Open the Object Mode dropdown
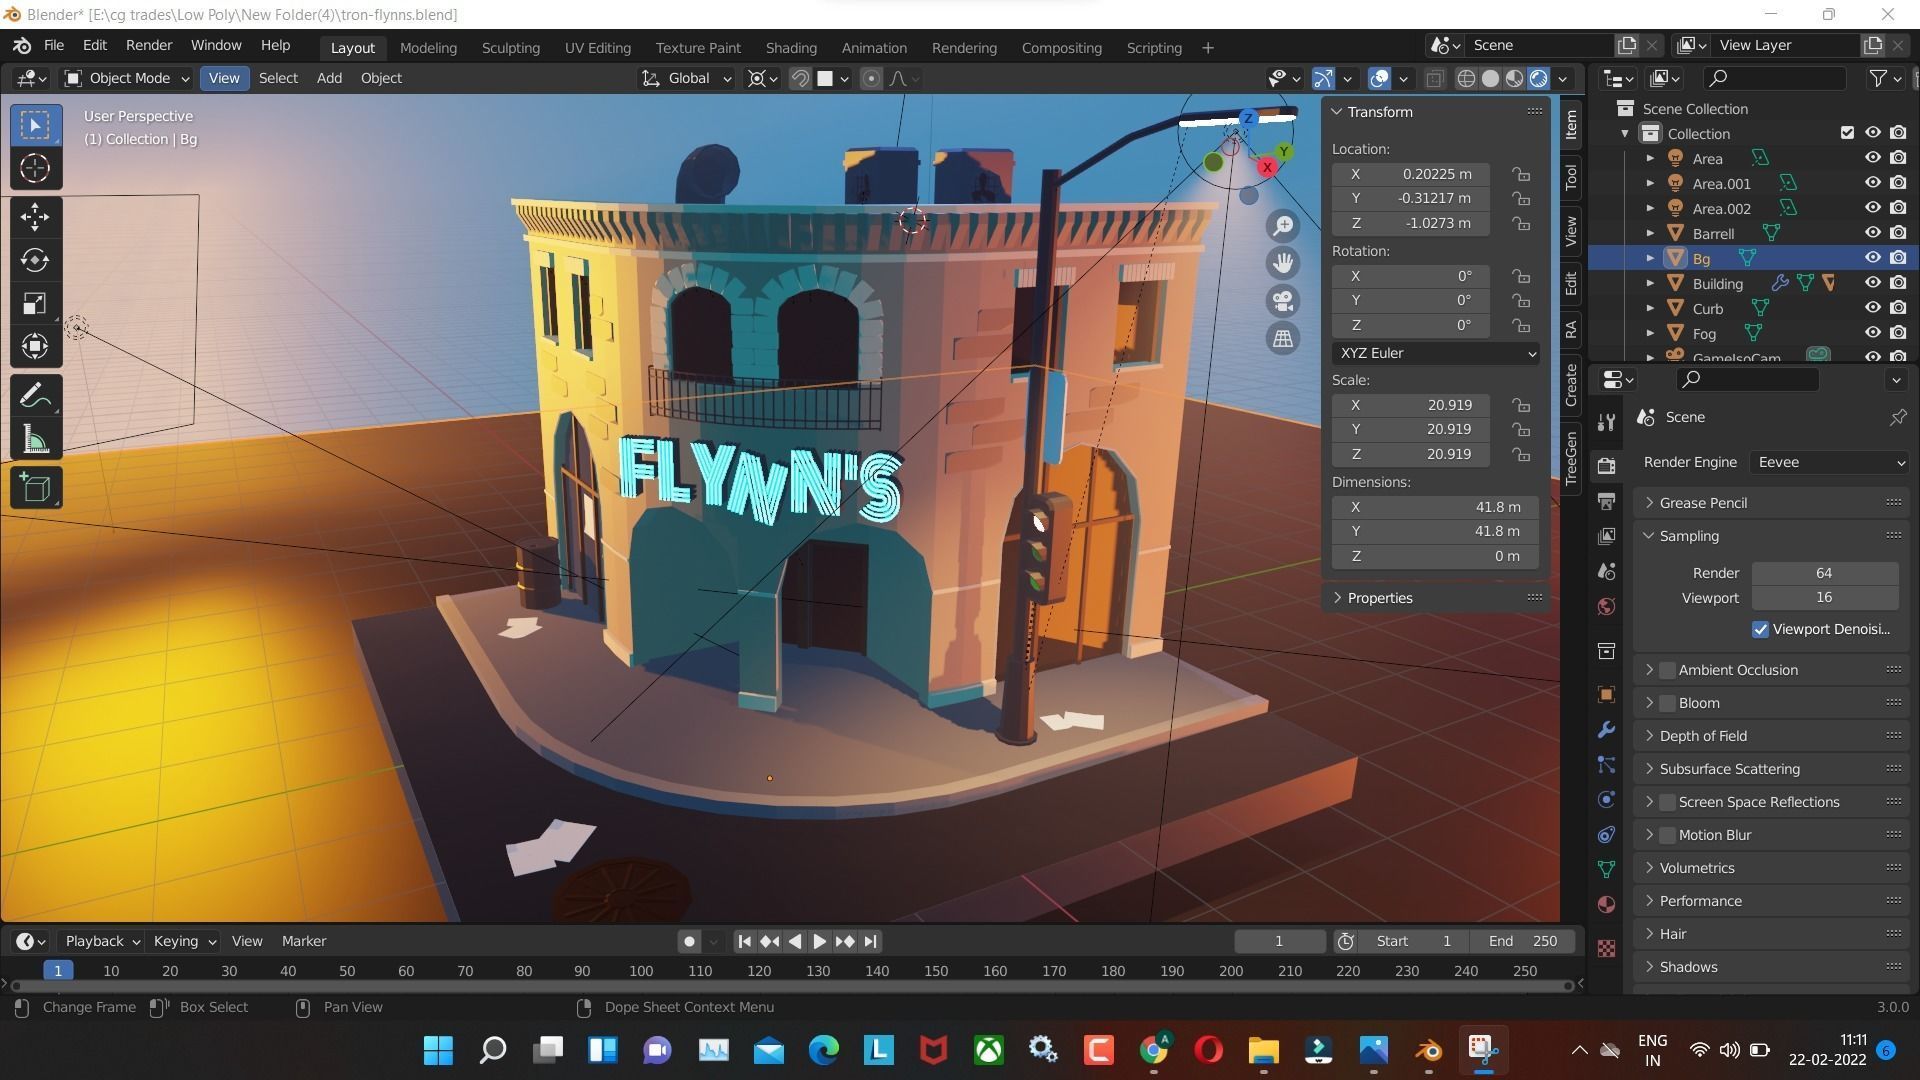The image size is (1920, 1080). coord(127,79)
